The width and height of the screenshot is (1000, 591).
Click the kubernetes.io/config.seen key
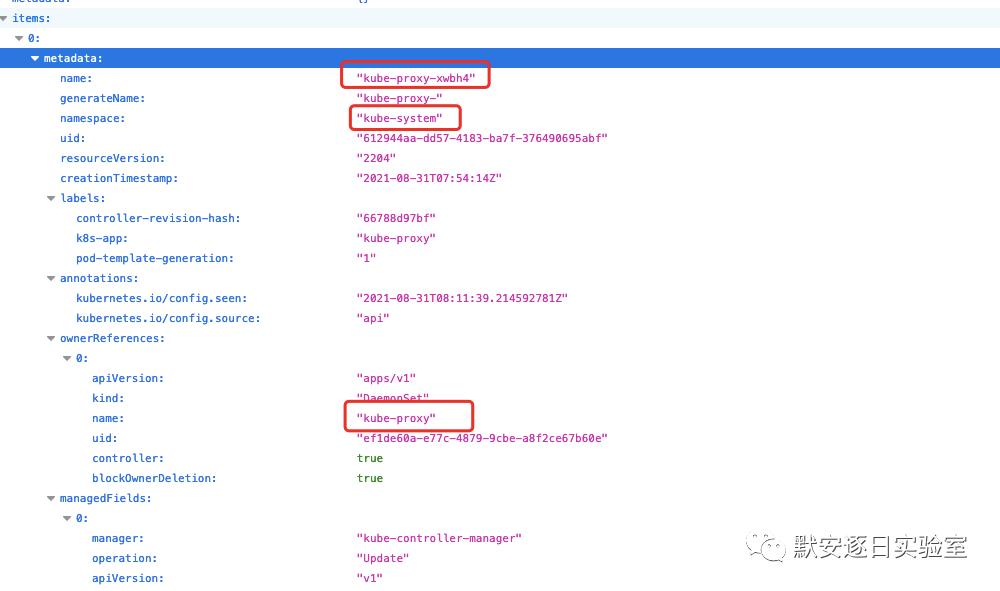click(x=162, y=298)
